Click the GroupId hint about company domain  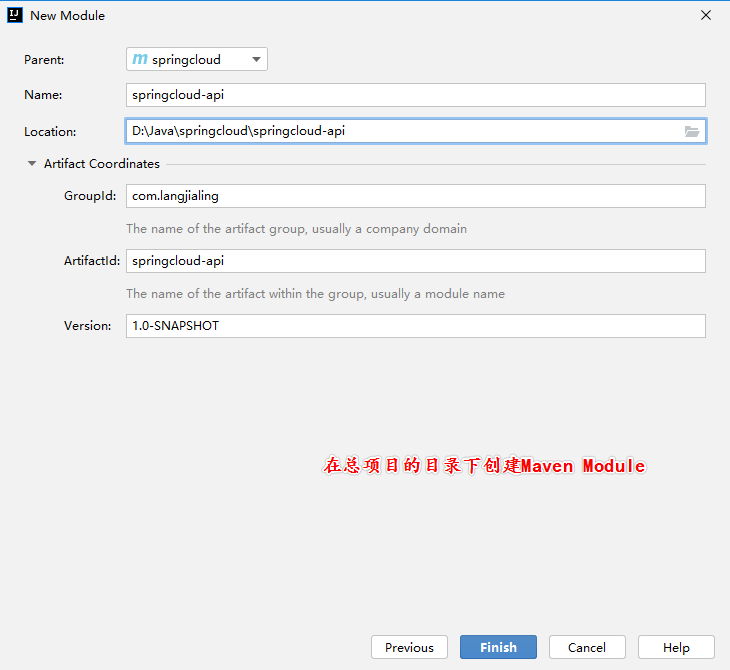tap(297, 229)
